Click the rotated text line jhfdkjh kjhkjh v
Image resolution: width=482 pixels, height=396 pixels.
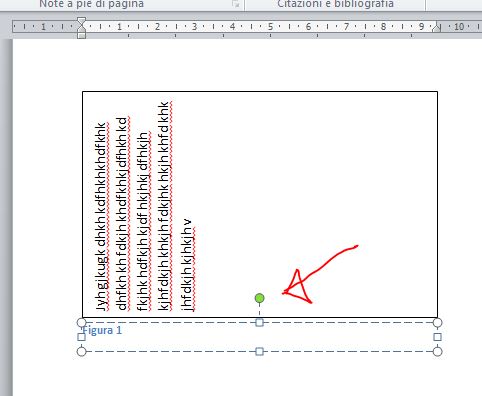click(x=189, y=265)
